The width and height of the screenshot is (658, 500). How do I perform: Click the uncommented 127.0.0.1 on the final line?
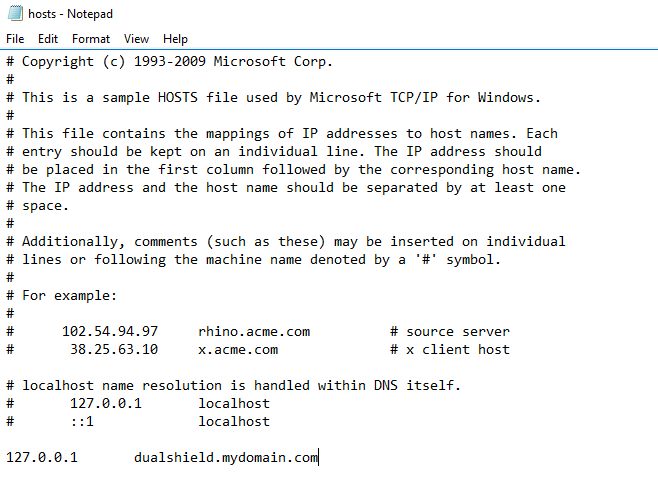[x=41, y=458]
